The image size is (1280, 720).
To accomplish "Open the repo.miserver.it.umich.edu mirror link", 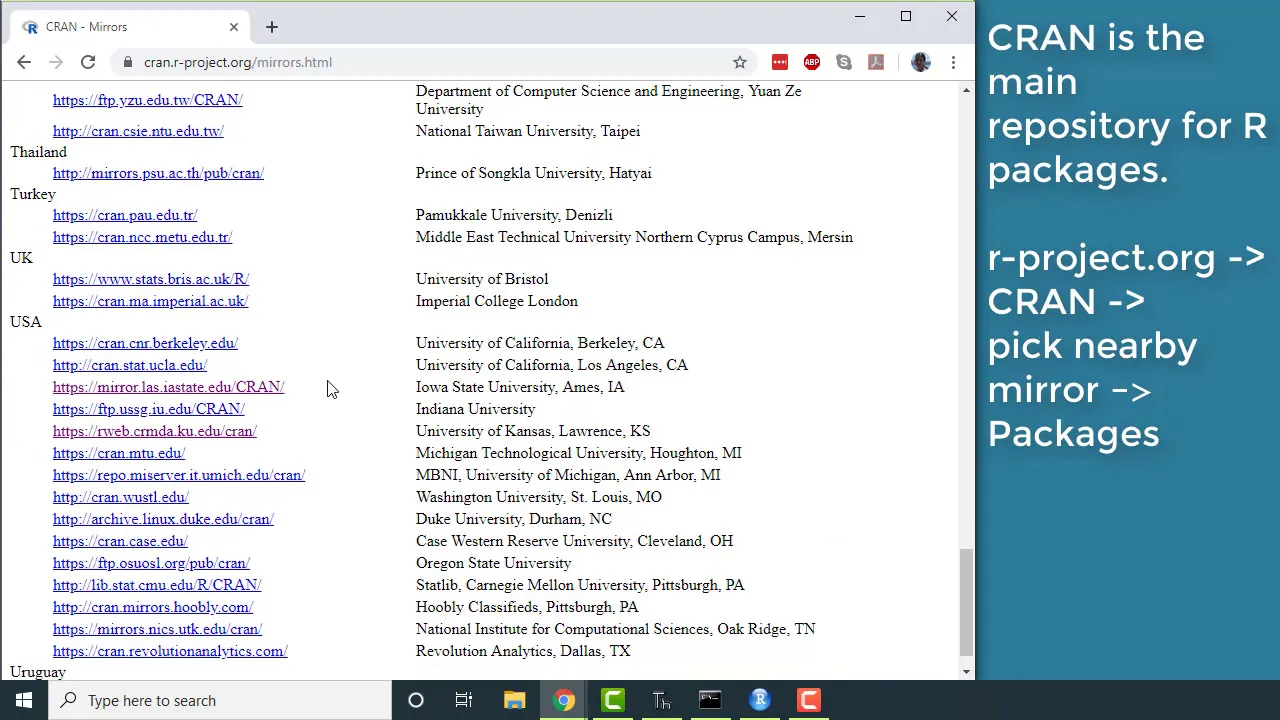I will 179,475.
